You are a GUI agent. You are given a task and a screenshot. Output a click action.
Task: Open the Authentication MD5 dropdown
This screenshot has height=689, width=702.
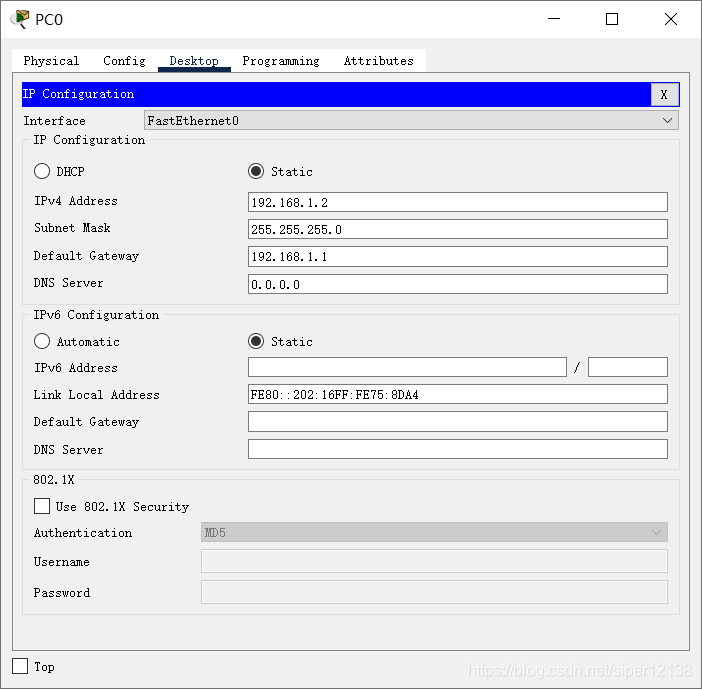pyautogui.click(x=434, y=532)
